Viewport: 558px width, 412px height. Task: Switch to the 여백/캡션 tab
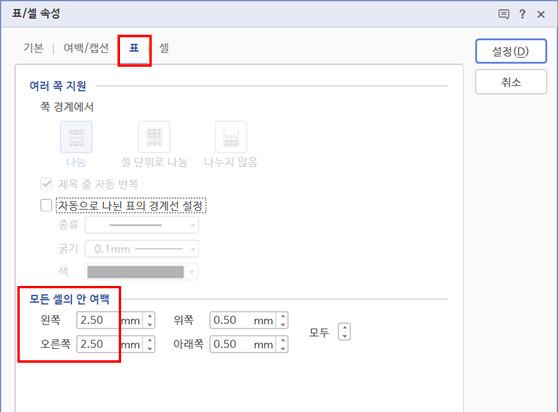(x=86, y=48)
